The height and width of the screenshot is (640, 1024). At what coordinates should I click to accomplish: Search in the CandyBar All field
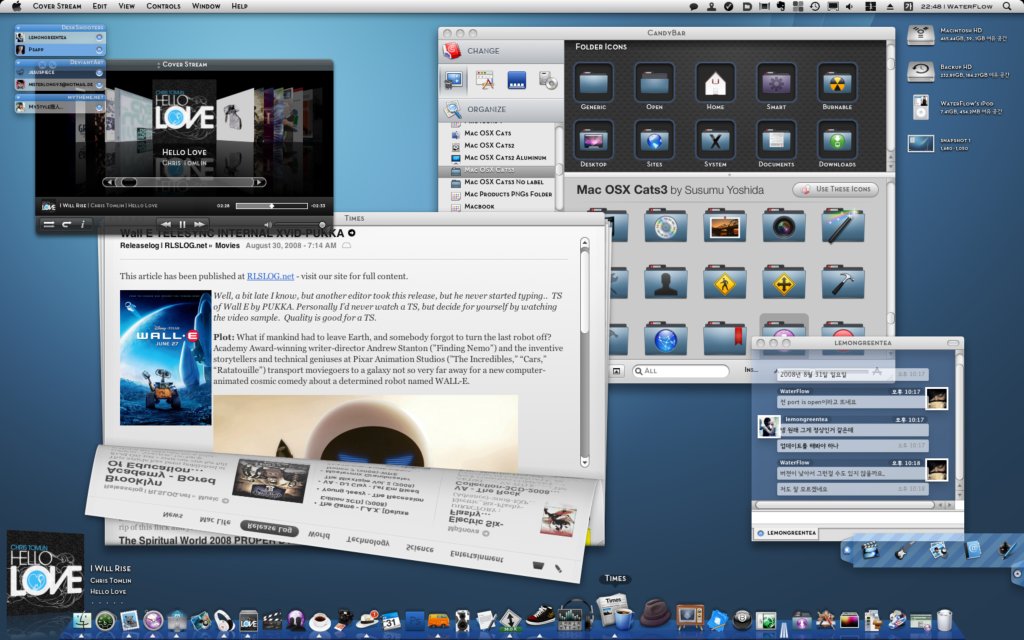click(x=680, y=371)
